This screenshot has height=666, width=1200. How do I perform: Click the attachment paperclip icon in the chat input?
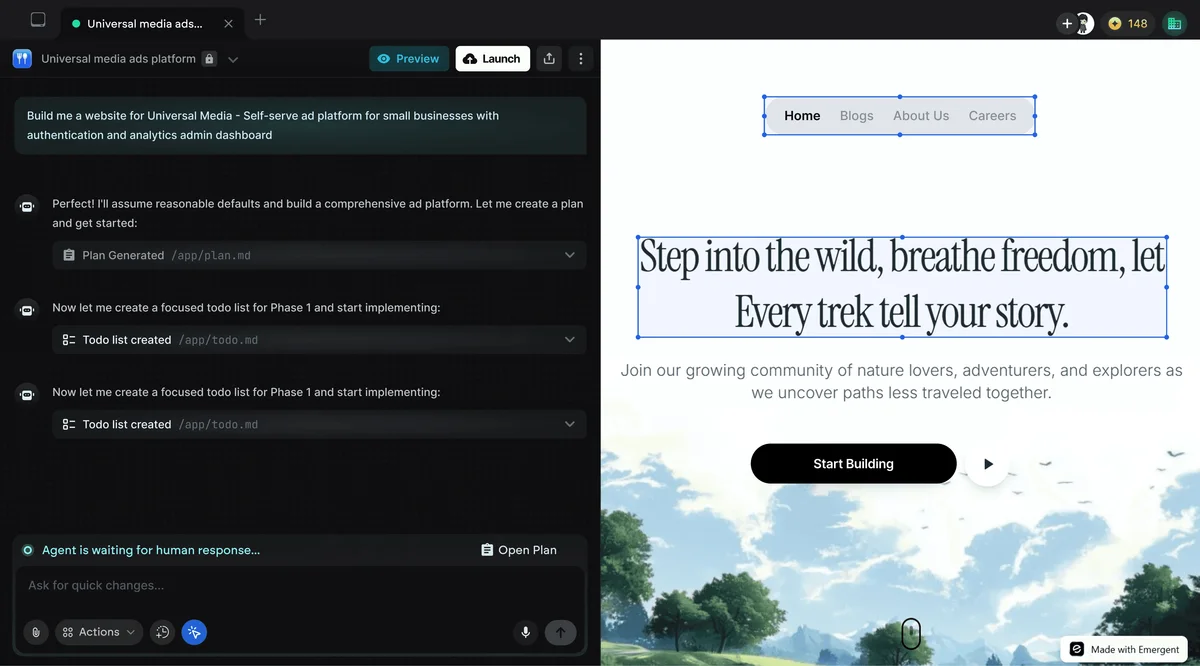[x=35, y=632]
